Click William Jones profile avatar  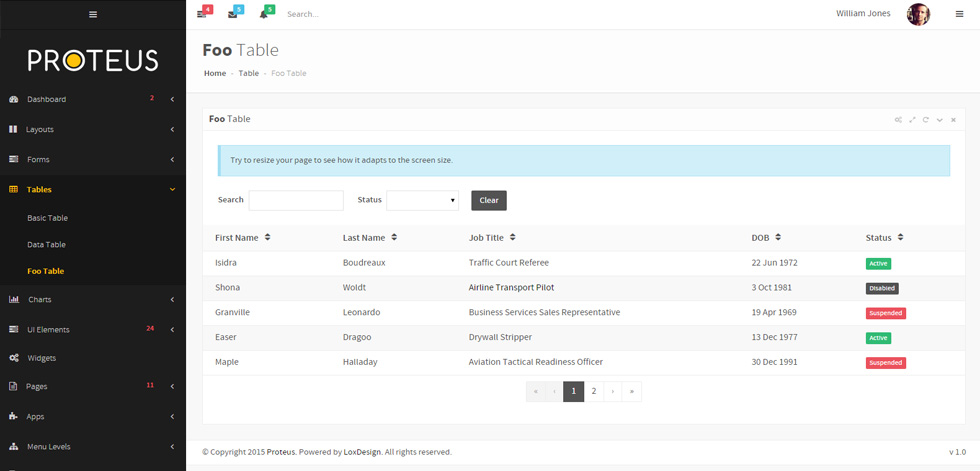[918, 14]
